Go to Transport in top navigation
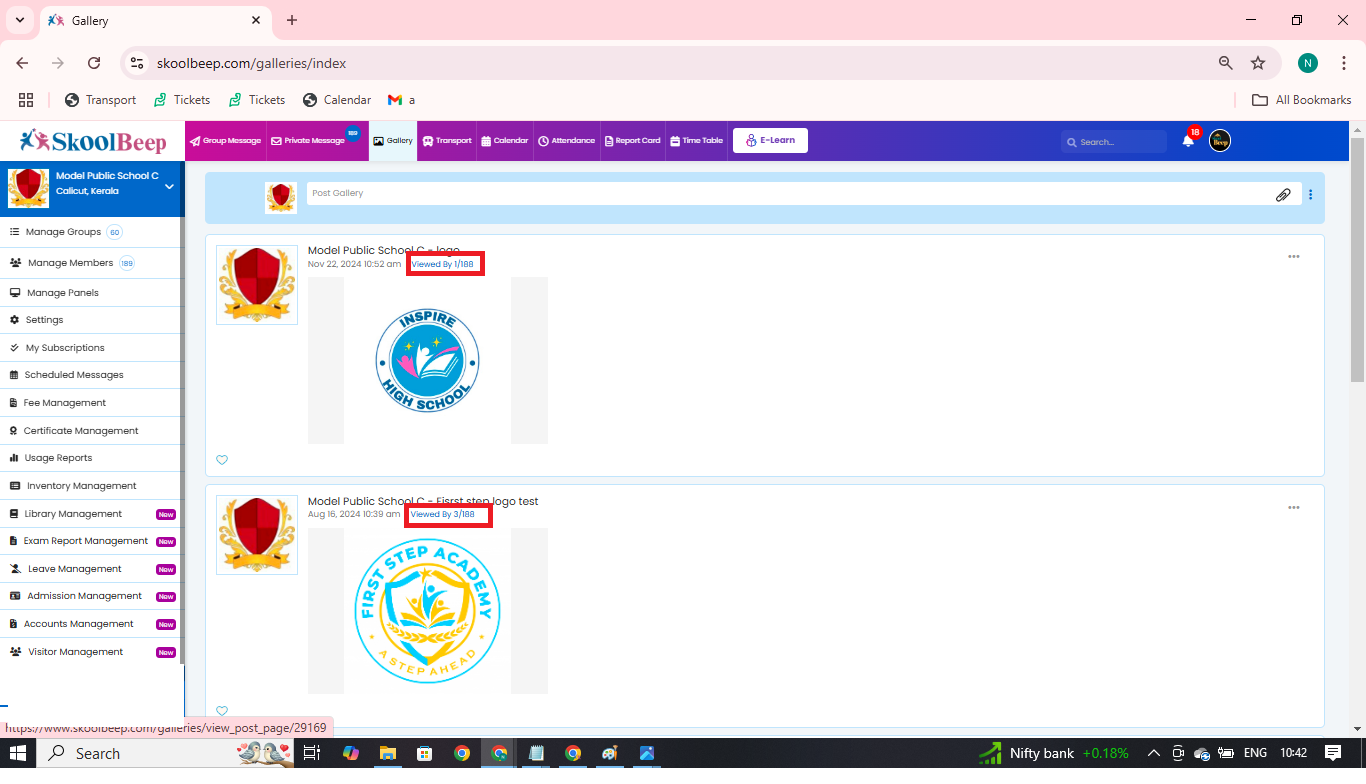Image resolution: width=1366 pixels, height=784 pixels. (x=447, y=141)
